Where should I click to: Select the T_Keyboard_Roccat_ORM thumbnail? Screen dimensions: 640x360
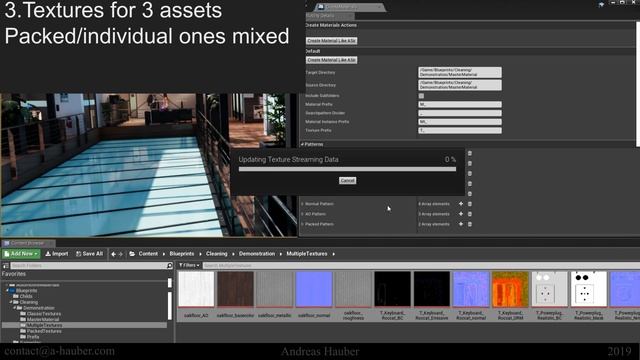click(x=510, y=289)
